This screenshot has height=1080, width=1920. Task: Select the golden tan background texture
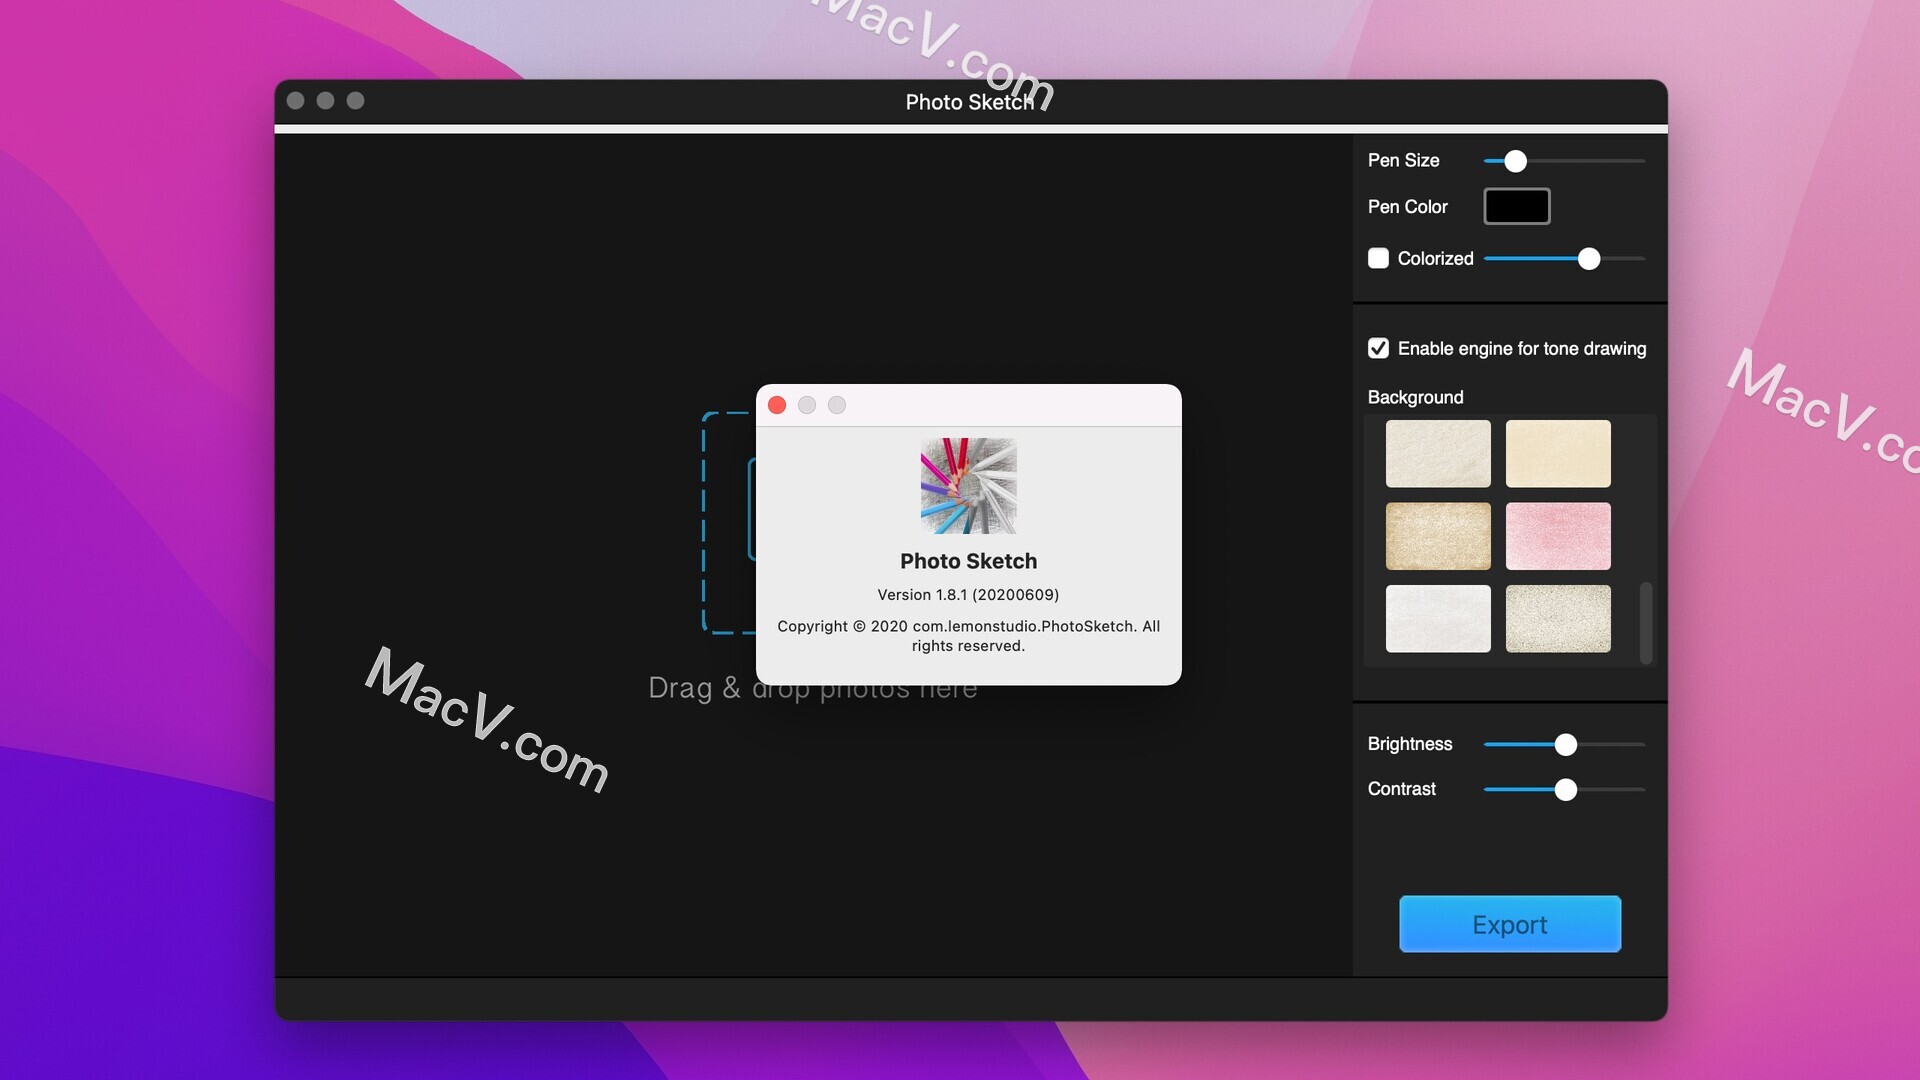click(x=1438, y=536)
